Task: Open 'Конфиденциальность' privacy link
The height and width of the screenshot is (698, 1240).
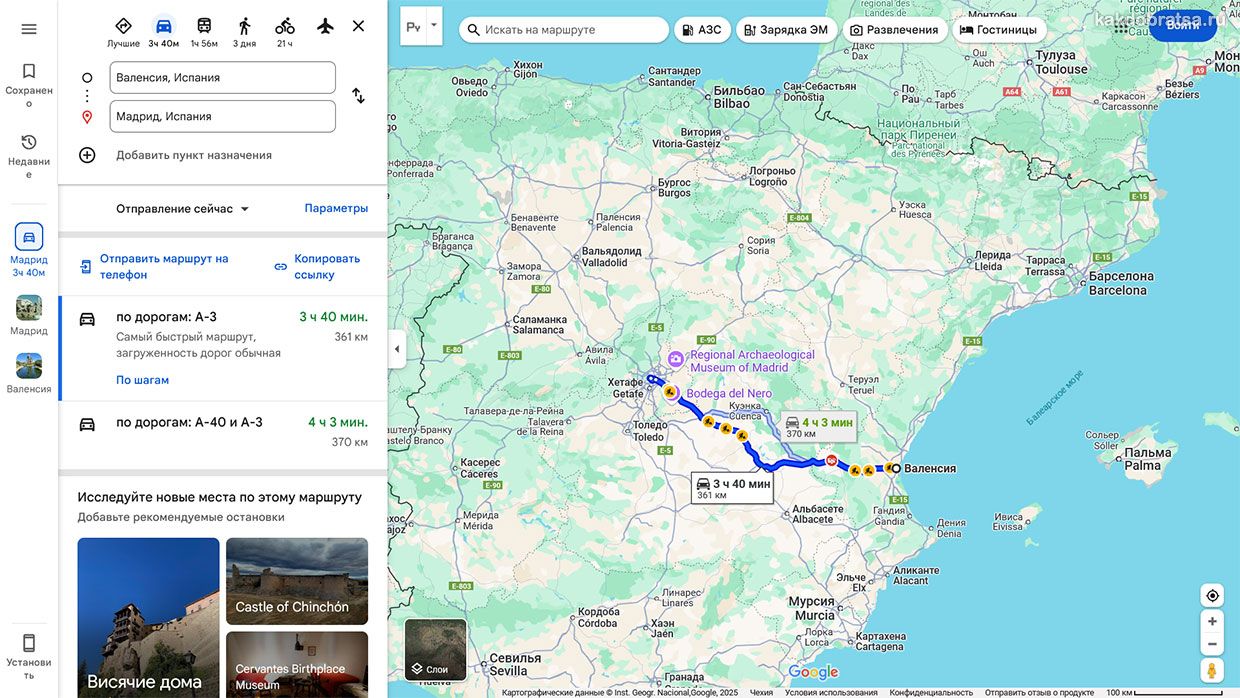Action: [931, 692]
